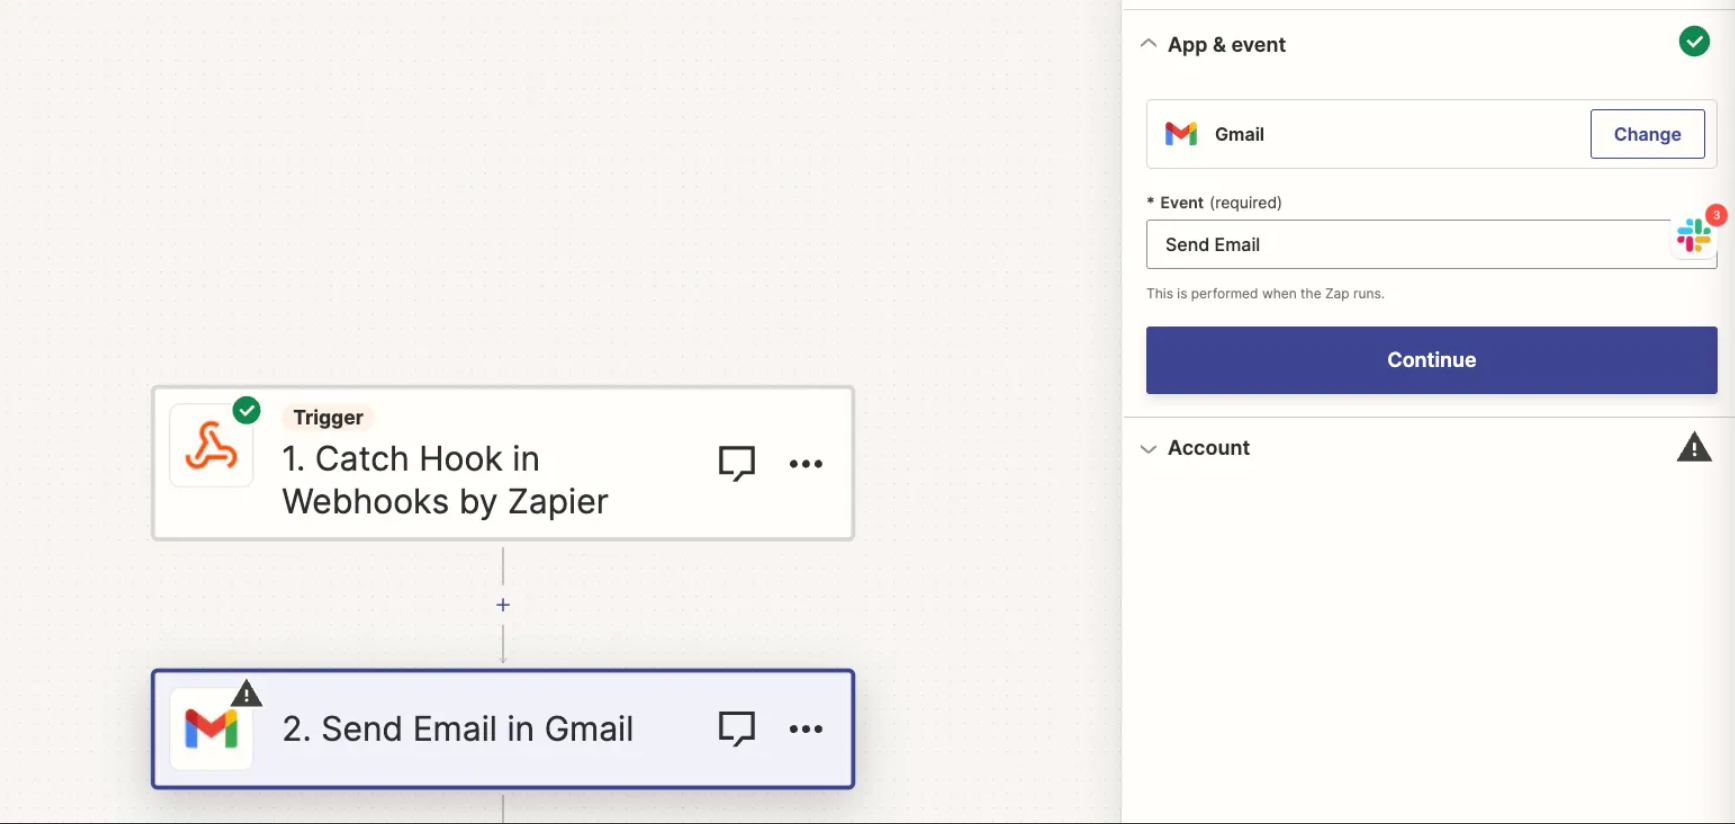Click the Slack icon with notification badge
1735x824 pixels.
pyautogui.click(x=1694, y=236)
